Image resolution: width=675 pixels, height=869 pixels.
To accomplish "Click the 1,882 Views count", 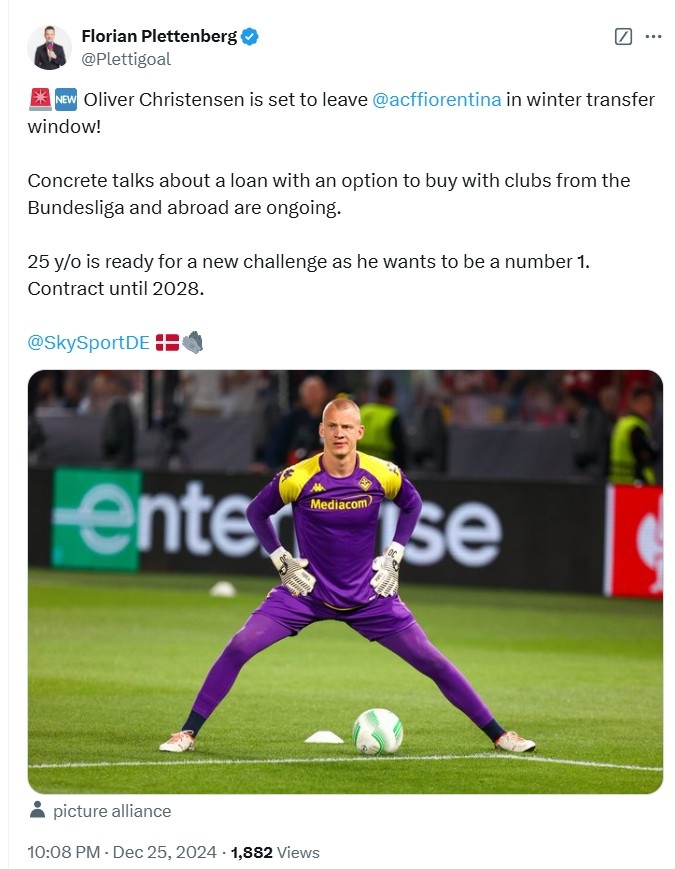I will pyautogui.click(x=275, y=853).
